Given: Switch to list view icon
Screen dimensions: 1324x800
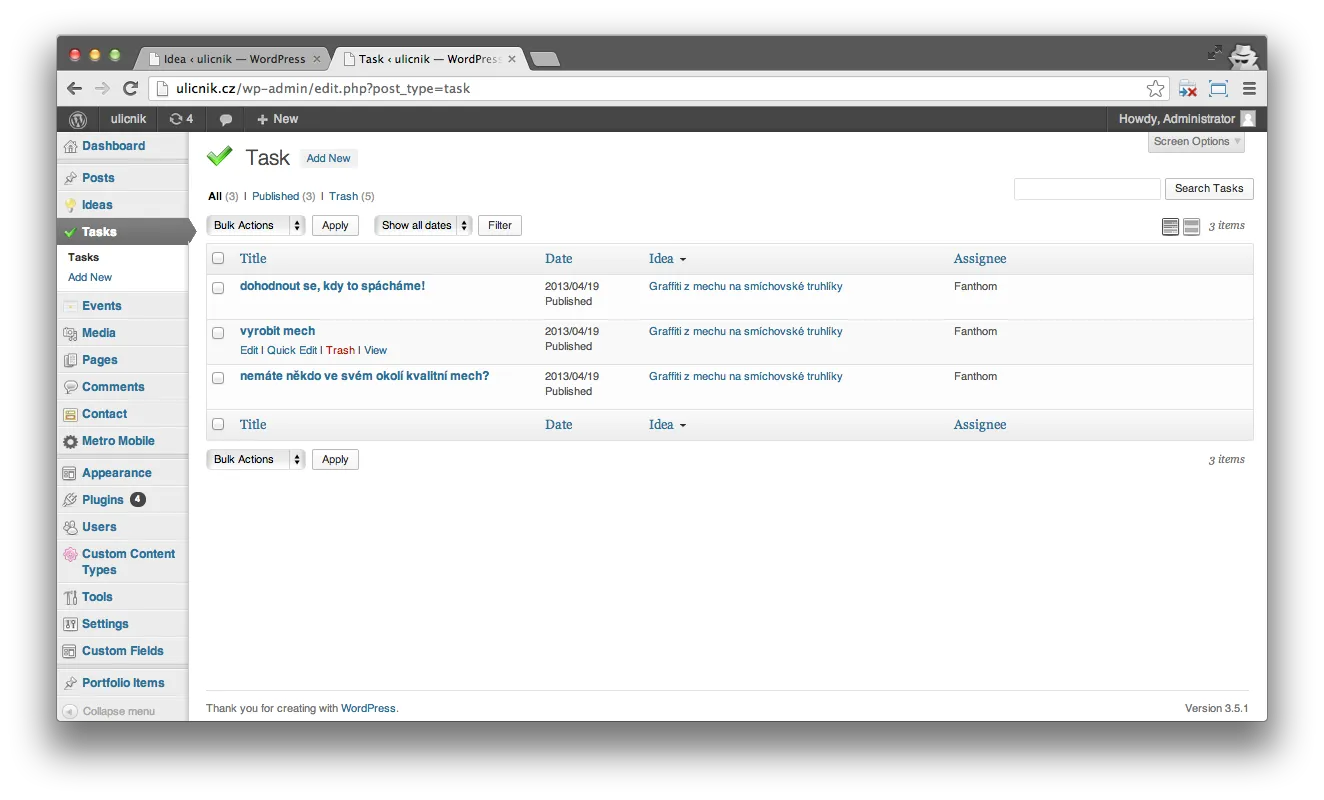Looking at the screenshot, I should (1170, 227).
